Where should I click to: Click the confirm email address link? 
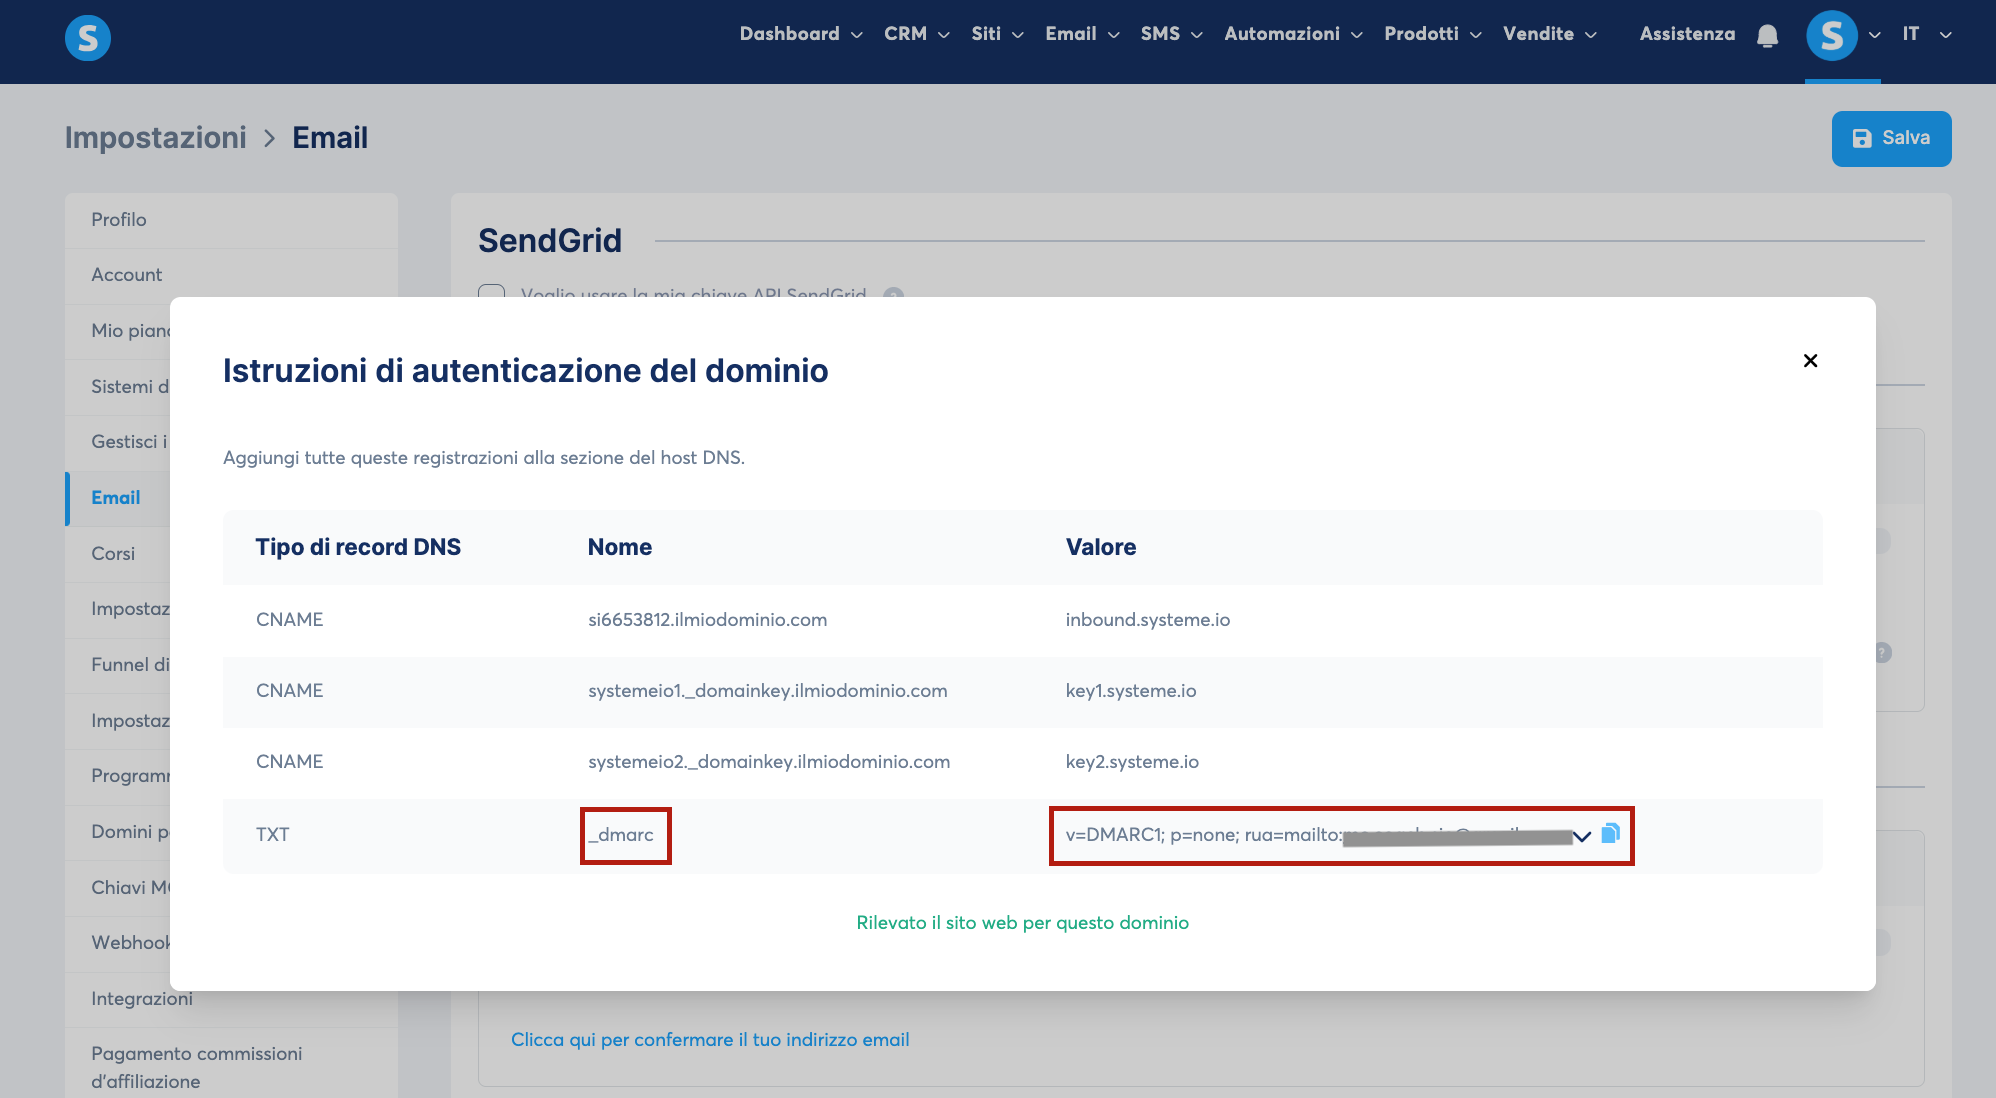(x=710, y=1040)
